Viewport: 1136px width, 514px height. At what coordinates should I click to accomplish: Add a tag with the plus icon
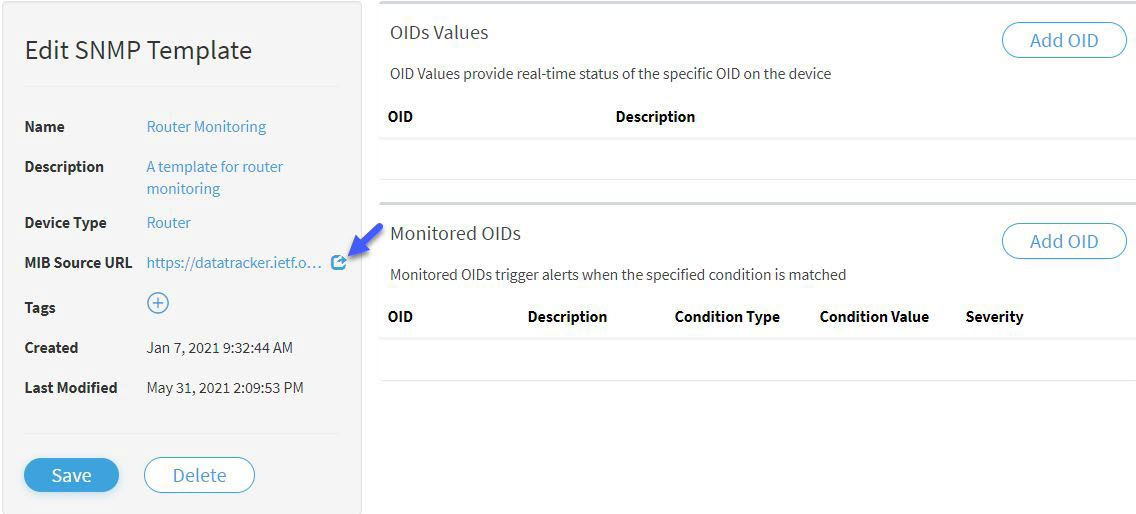point(158,302)
